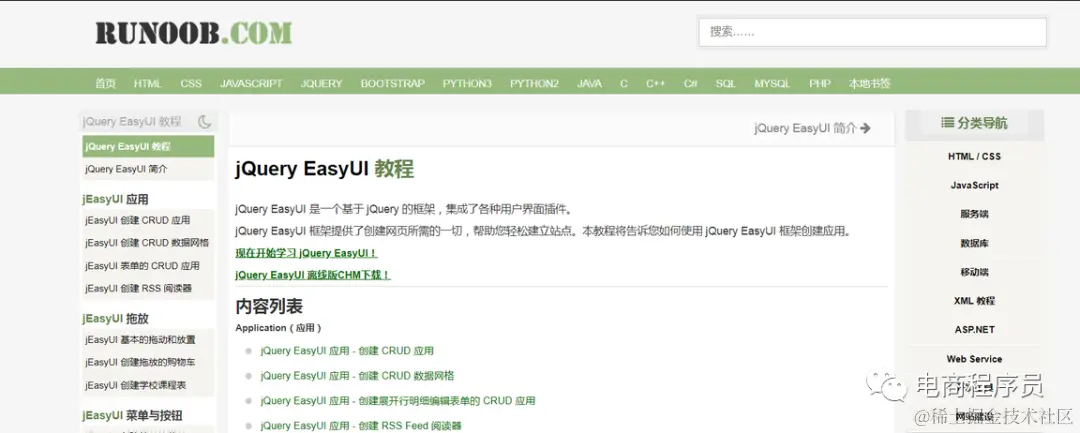Open PHP in the navigation bar
The width and height of the screenshot is (1080, 433).
click(x=820, y=83)
